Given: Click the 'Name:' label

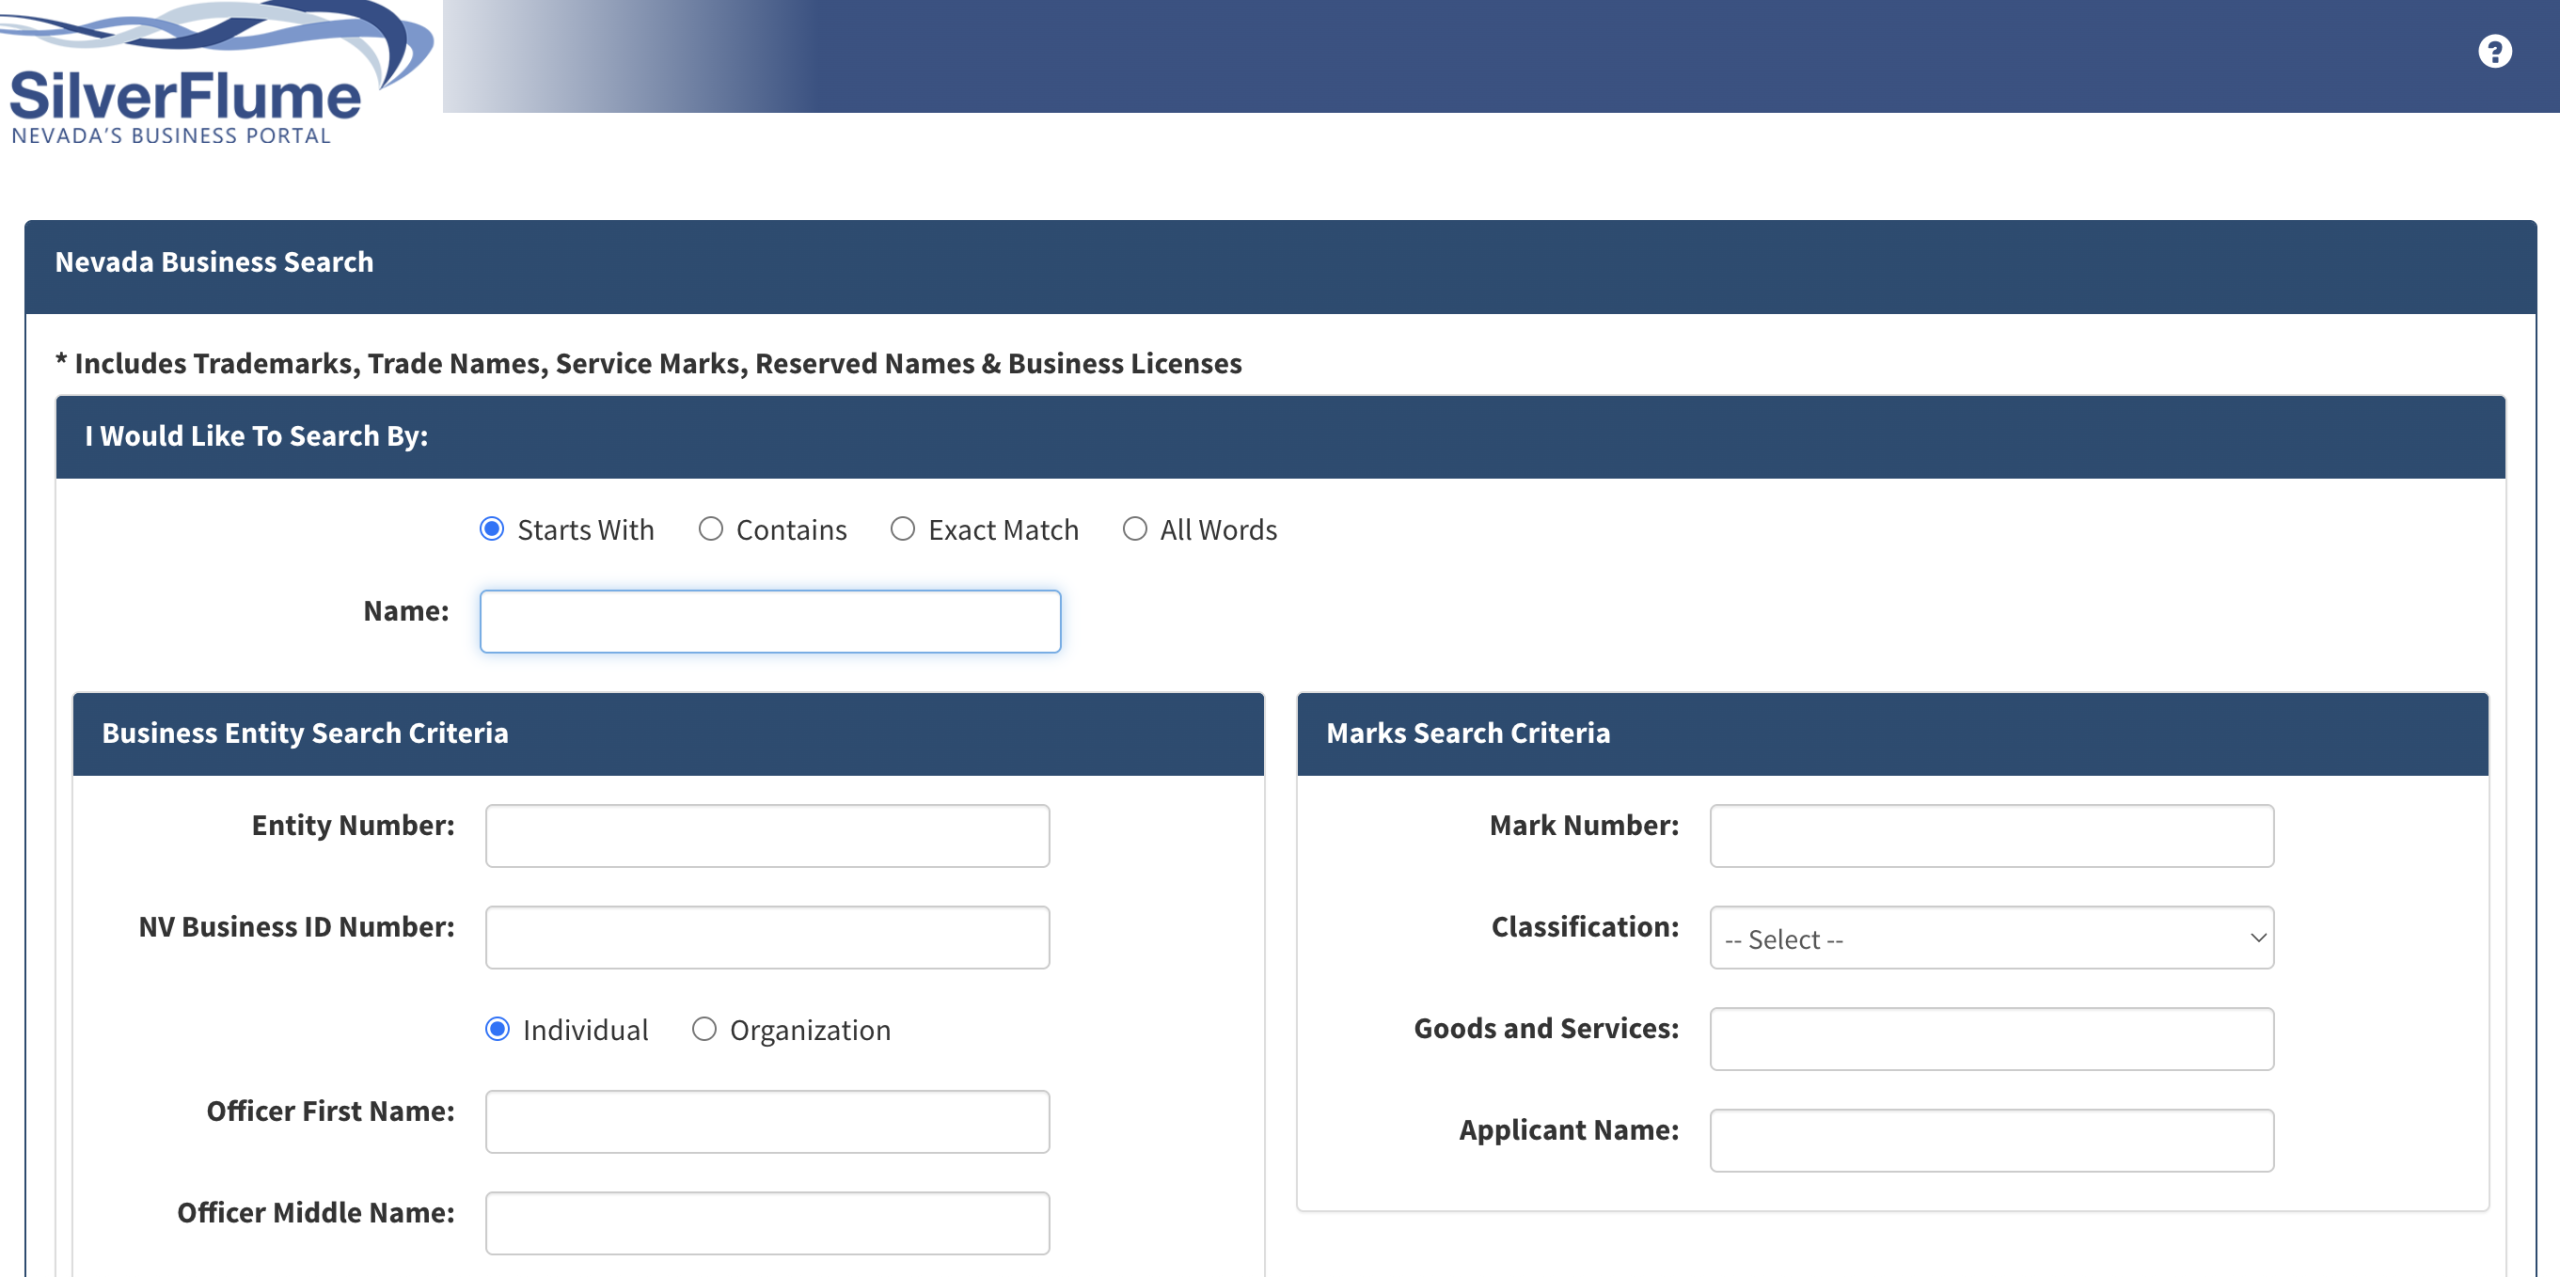Looking at the screenshot, I should click(x=406, y=610).
